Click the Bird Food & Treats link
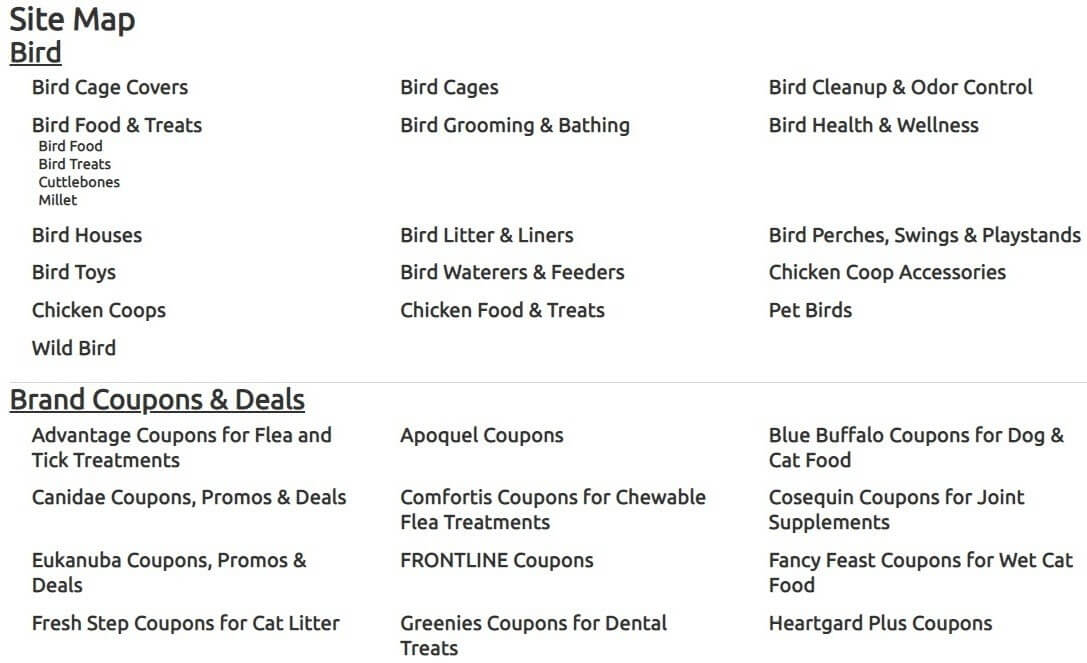 (x=117, y=125)
